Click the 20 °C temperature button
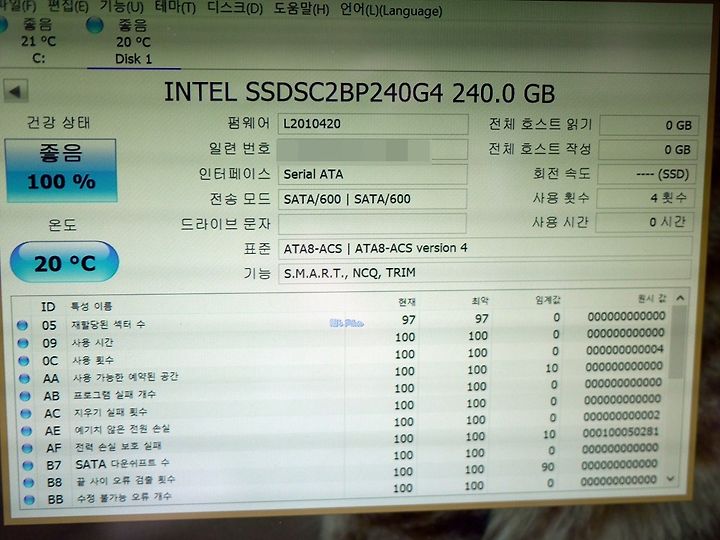720x540 pixels. tap(64, 262)
